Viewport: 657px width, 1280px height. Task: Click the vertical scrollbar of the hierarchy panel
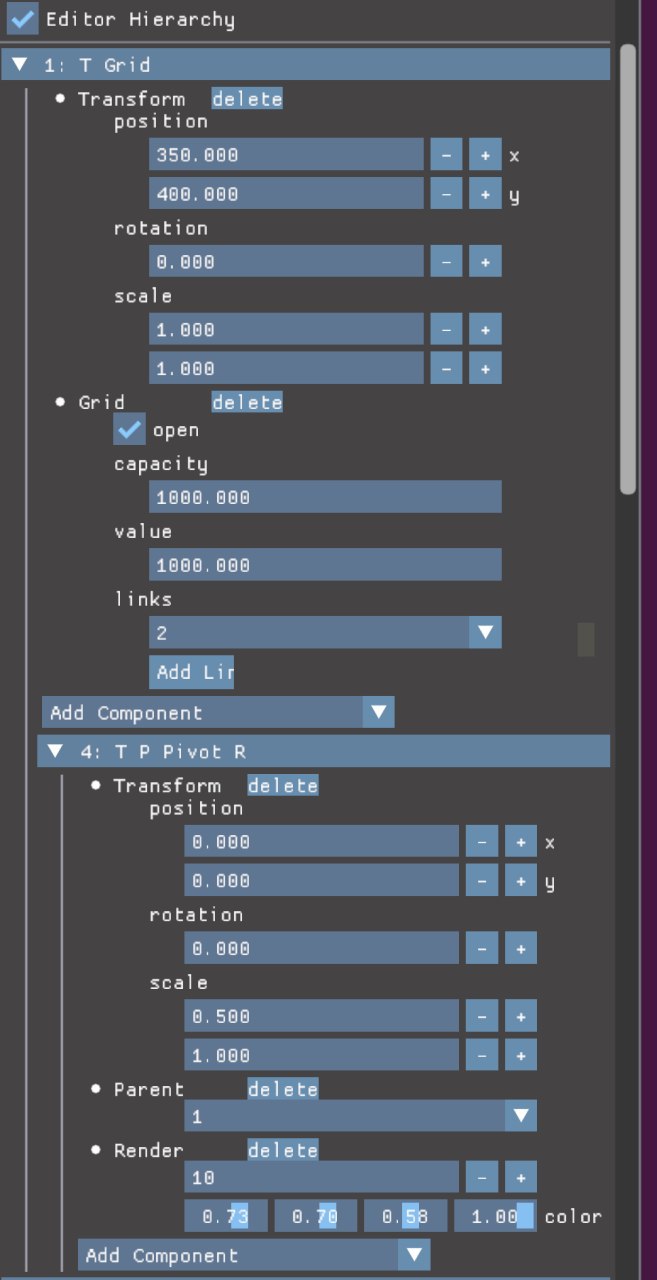[x=628, y=270]
